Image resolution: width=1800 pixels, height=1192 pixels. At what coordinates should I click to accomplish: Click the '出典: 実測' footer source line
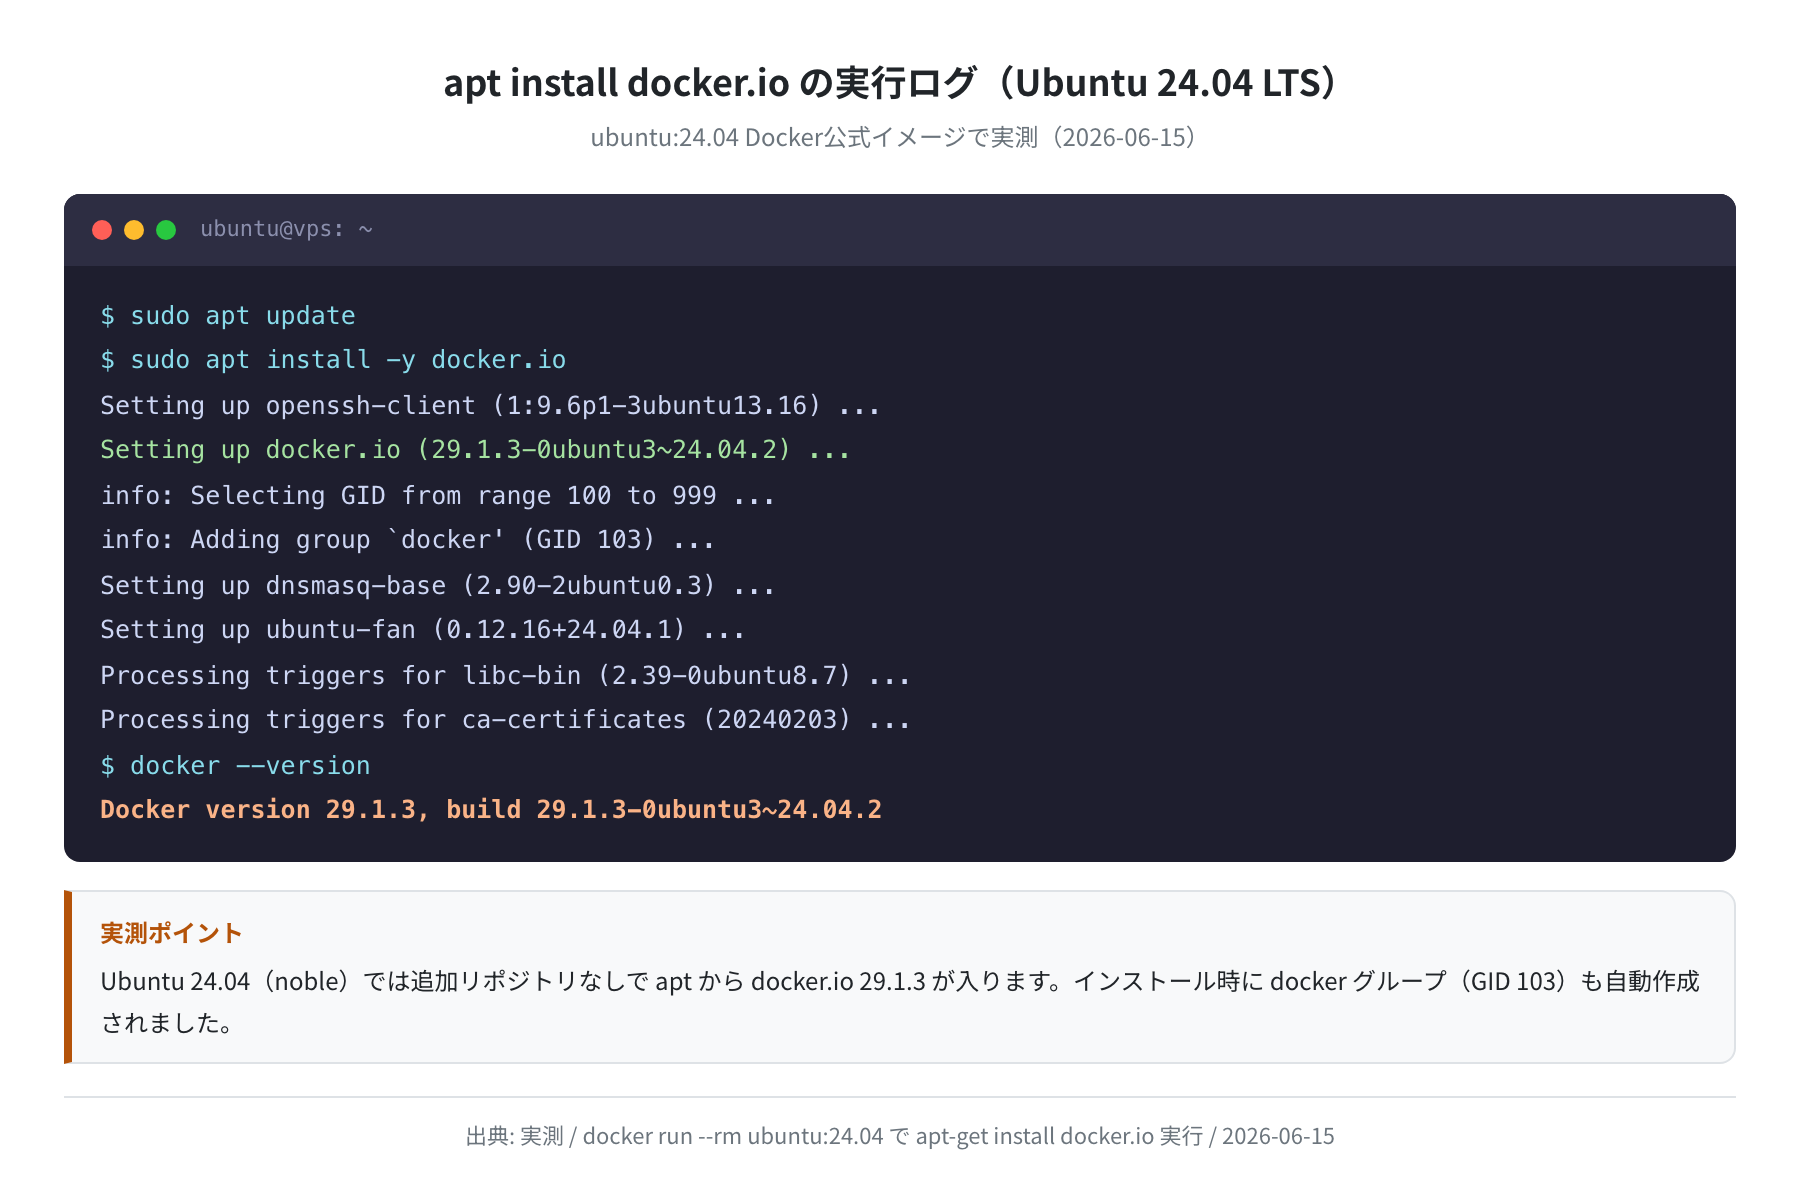[900, 1136]
